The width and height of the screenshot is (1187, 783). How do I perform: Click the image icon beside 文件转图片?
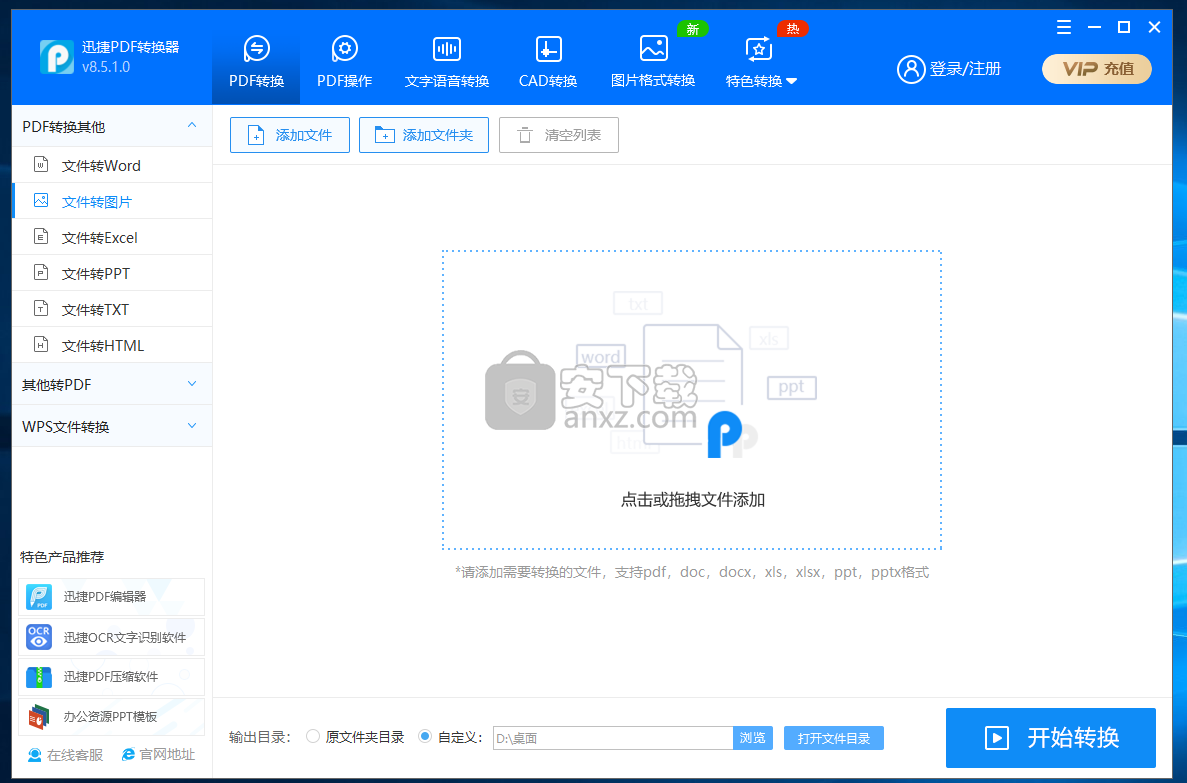point(42,200)
